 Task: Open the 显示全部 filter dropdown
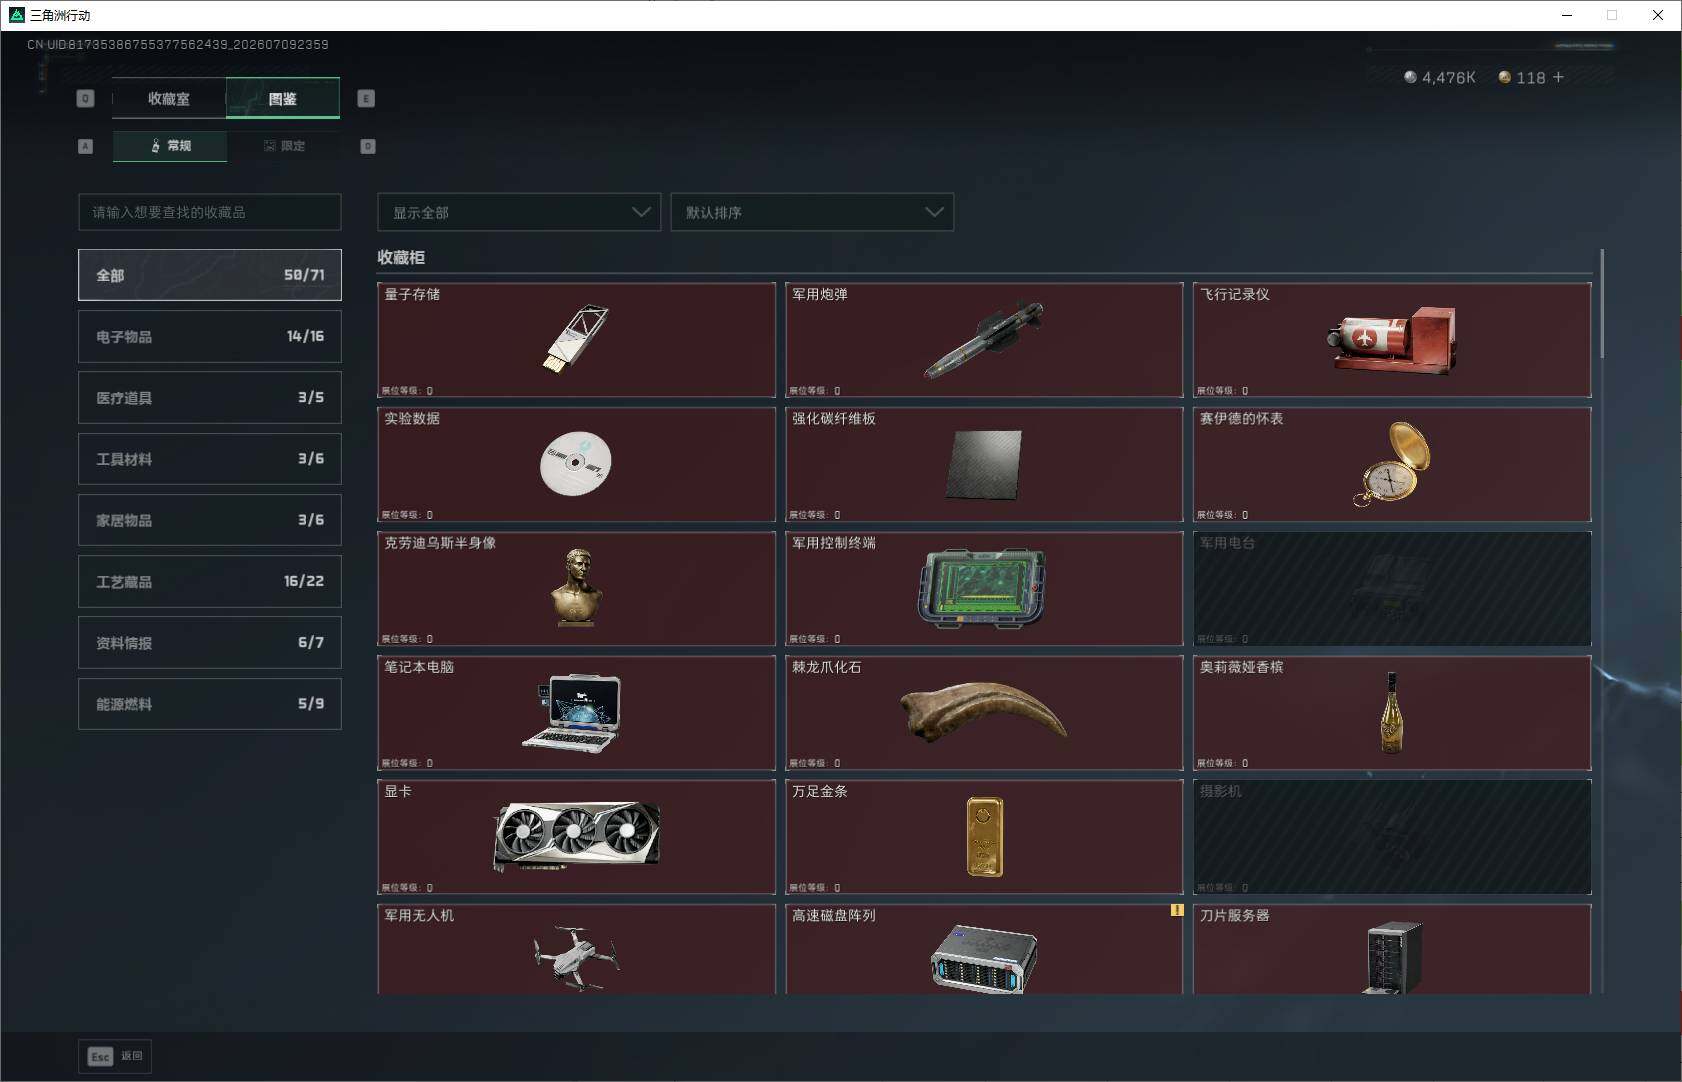tap(519, 212)
